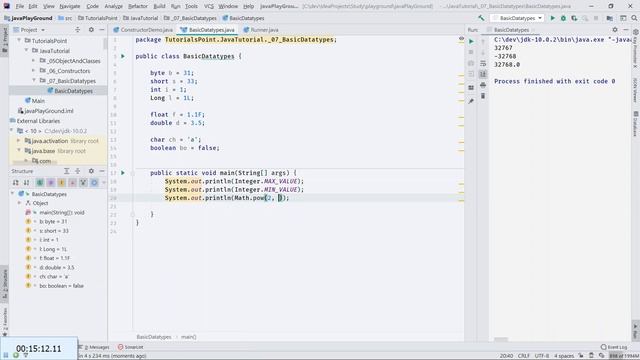Click run gutter arrow beside class declaration
Viewport: 640px width, 360px height.
click(x=123, y=56)
